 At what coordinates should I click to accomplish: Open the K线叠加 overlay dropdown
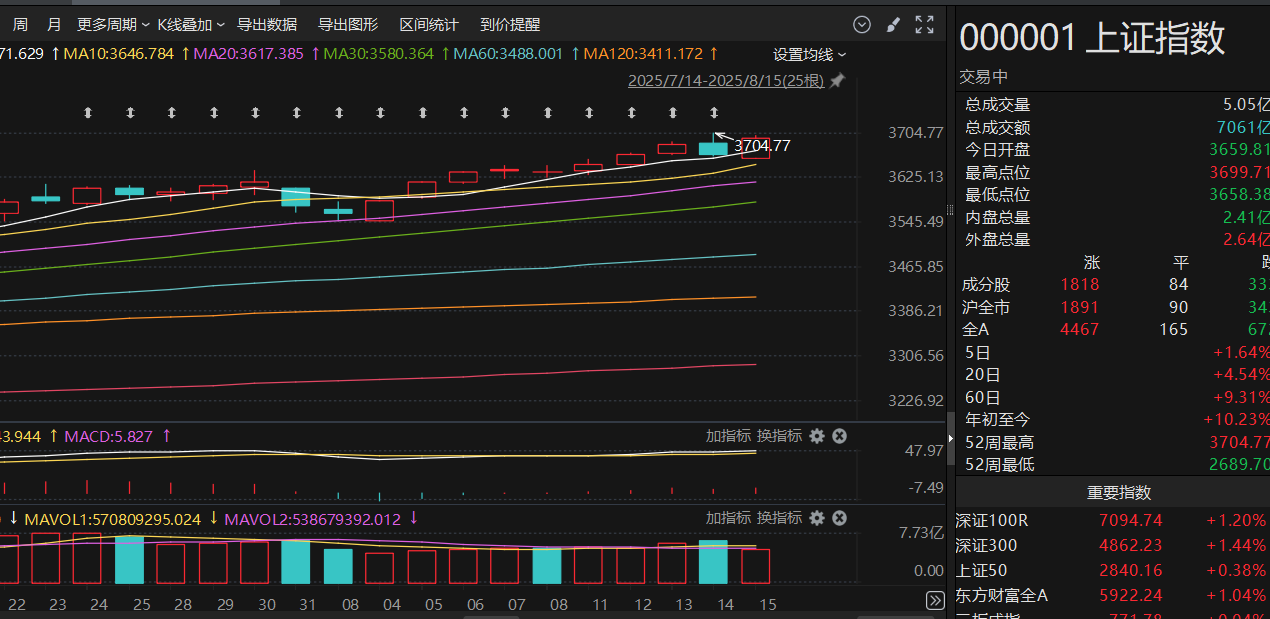(191, 25)
